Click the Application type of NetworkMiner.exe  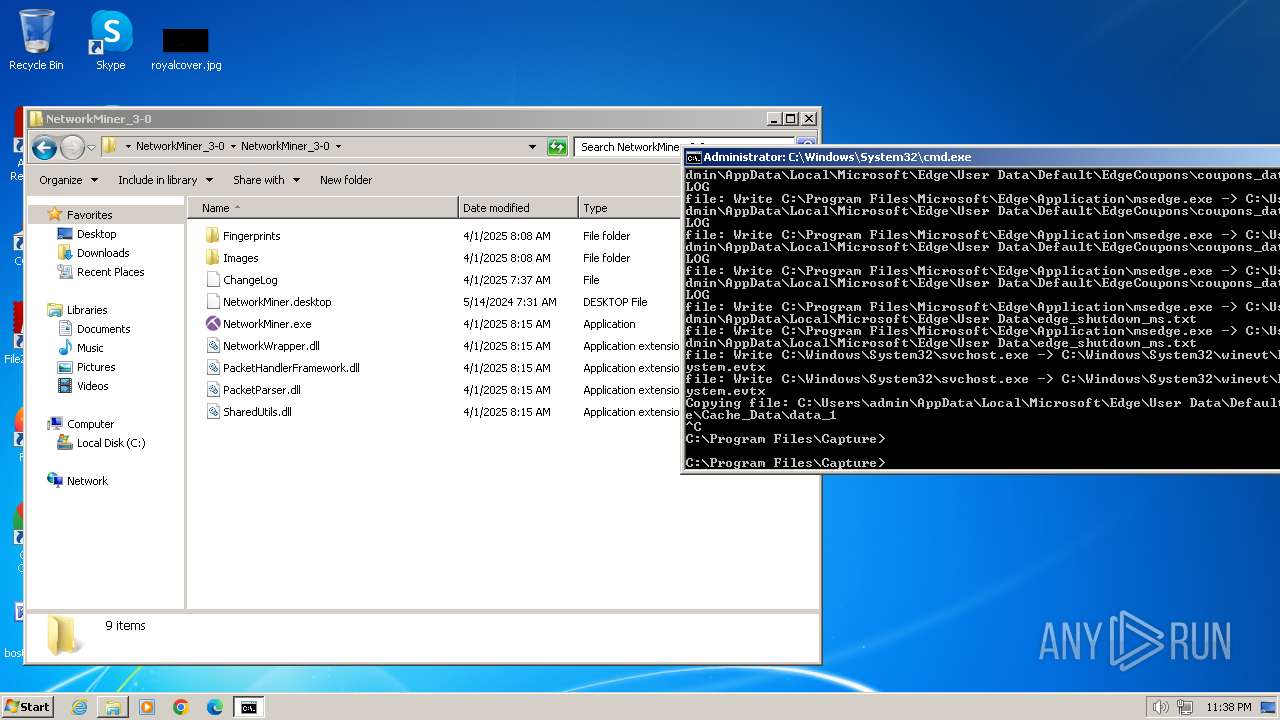pyautogui.click(x=609, y=324)
